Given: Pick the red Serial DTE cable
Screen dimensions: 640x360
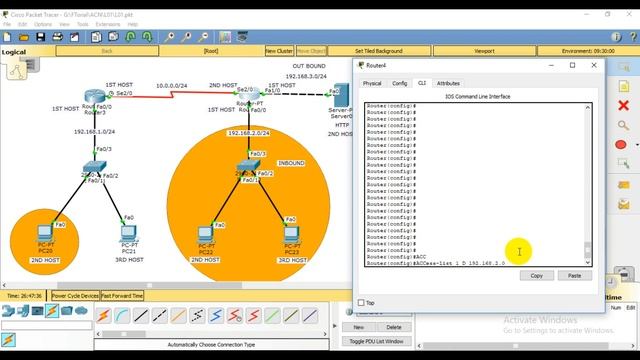Looking at the screenshot, I should [x=253, y=316].
